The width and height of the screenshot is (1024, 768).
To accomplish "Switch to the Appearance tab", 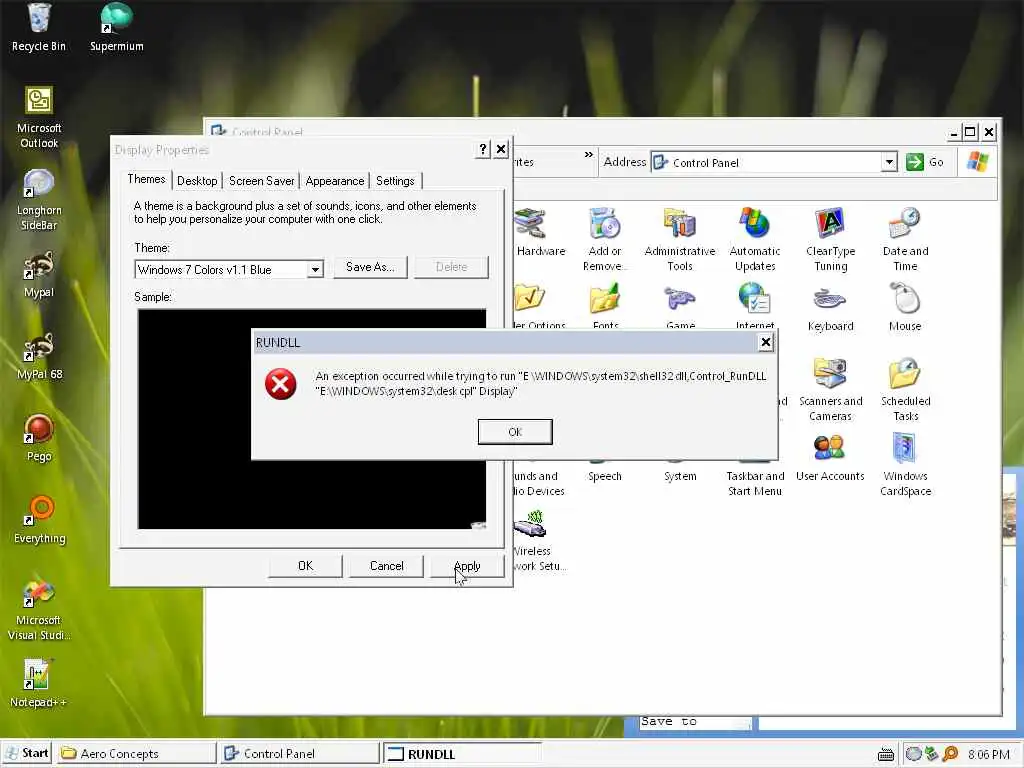I will 334,181.
